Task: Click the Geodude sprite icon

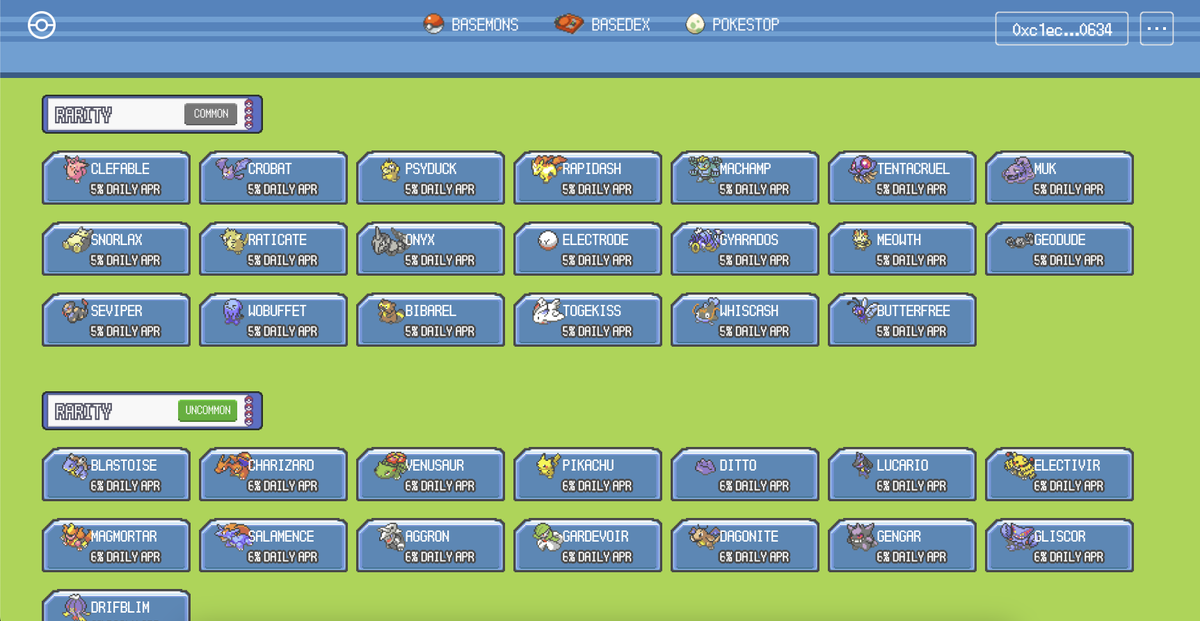Action: 1017,242
